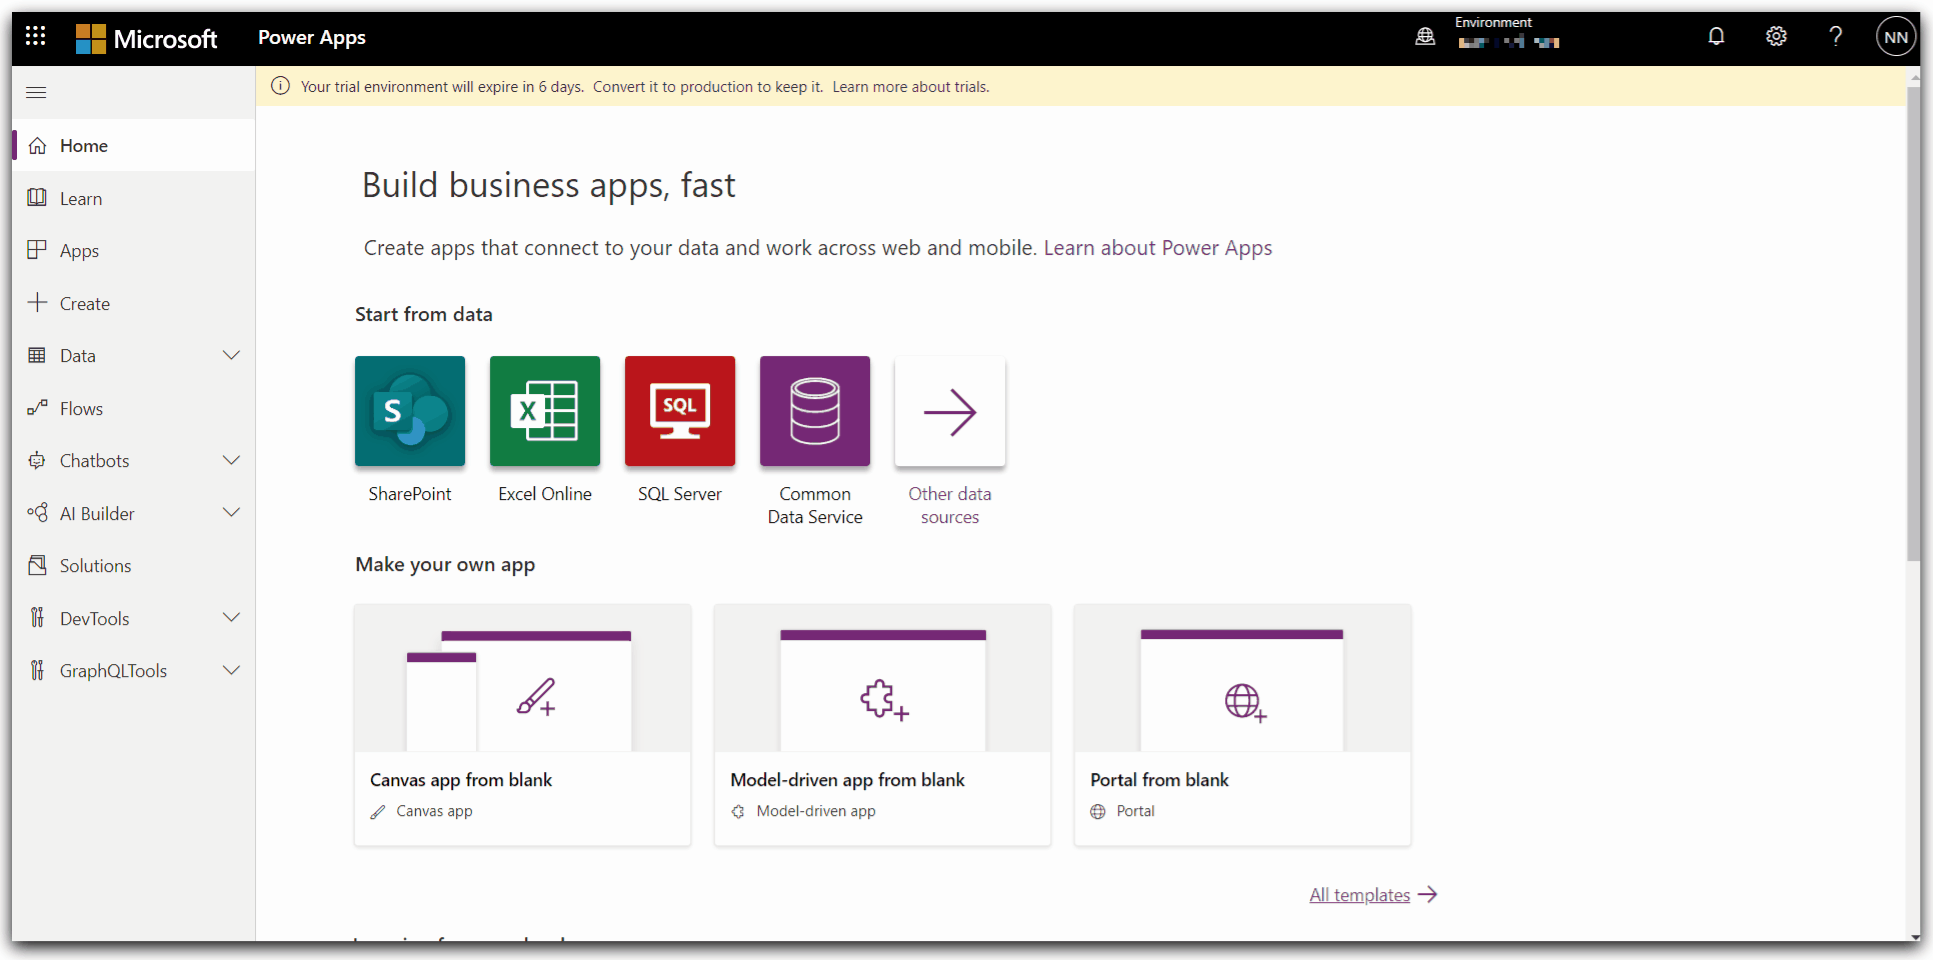1933x960 pixels.
Task: Click the Other data sources arrow tile
Action: [950, 411]
